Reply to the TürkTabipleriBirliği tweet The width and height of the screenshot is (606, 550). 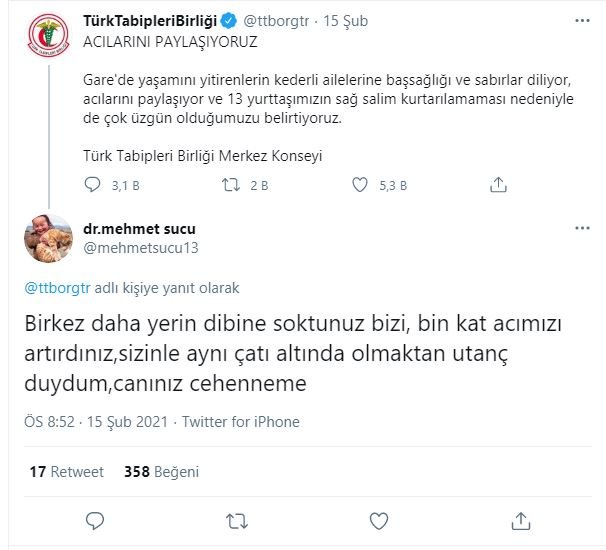click(92, 185)
